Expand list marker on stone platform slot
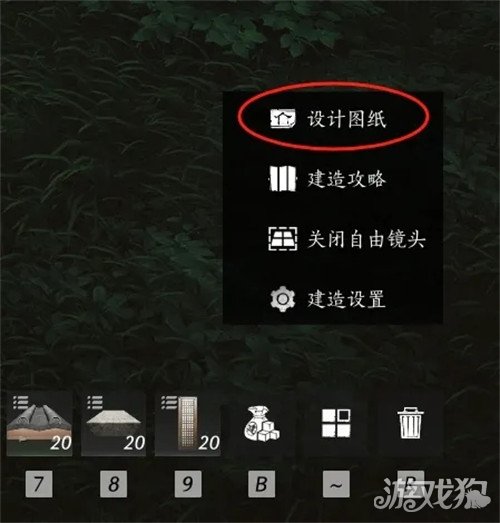The height and width of the screenshot is (523, 500). click(95, 402)
